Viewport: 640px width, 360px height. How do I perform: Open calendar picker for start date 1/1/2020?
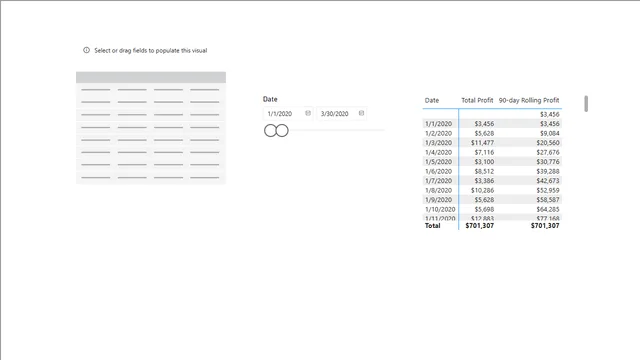308,113
